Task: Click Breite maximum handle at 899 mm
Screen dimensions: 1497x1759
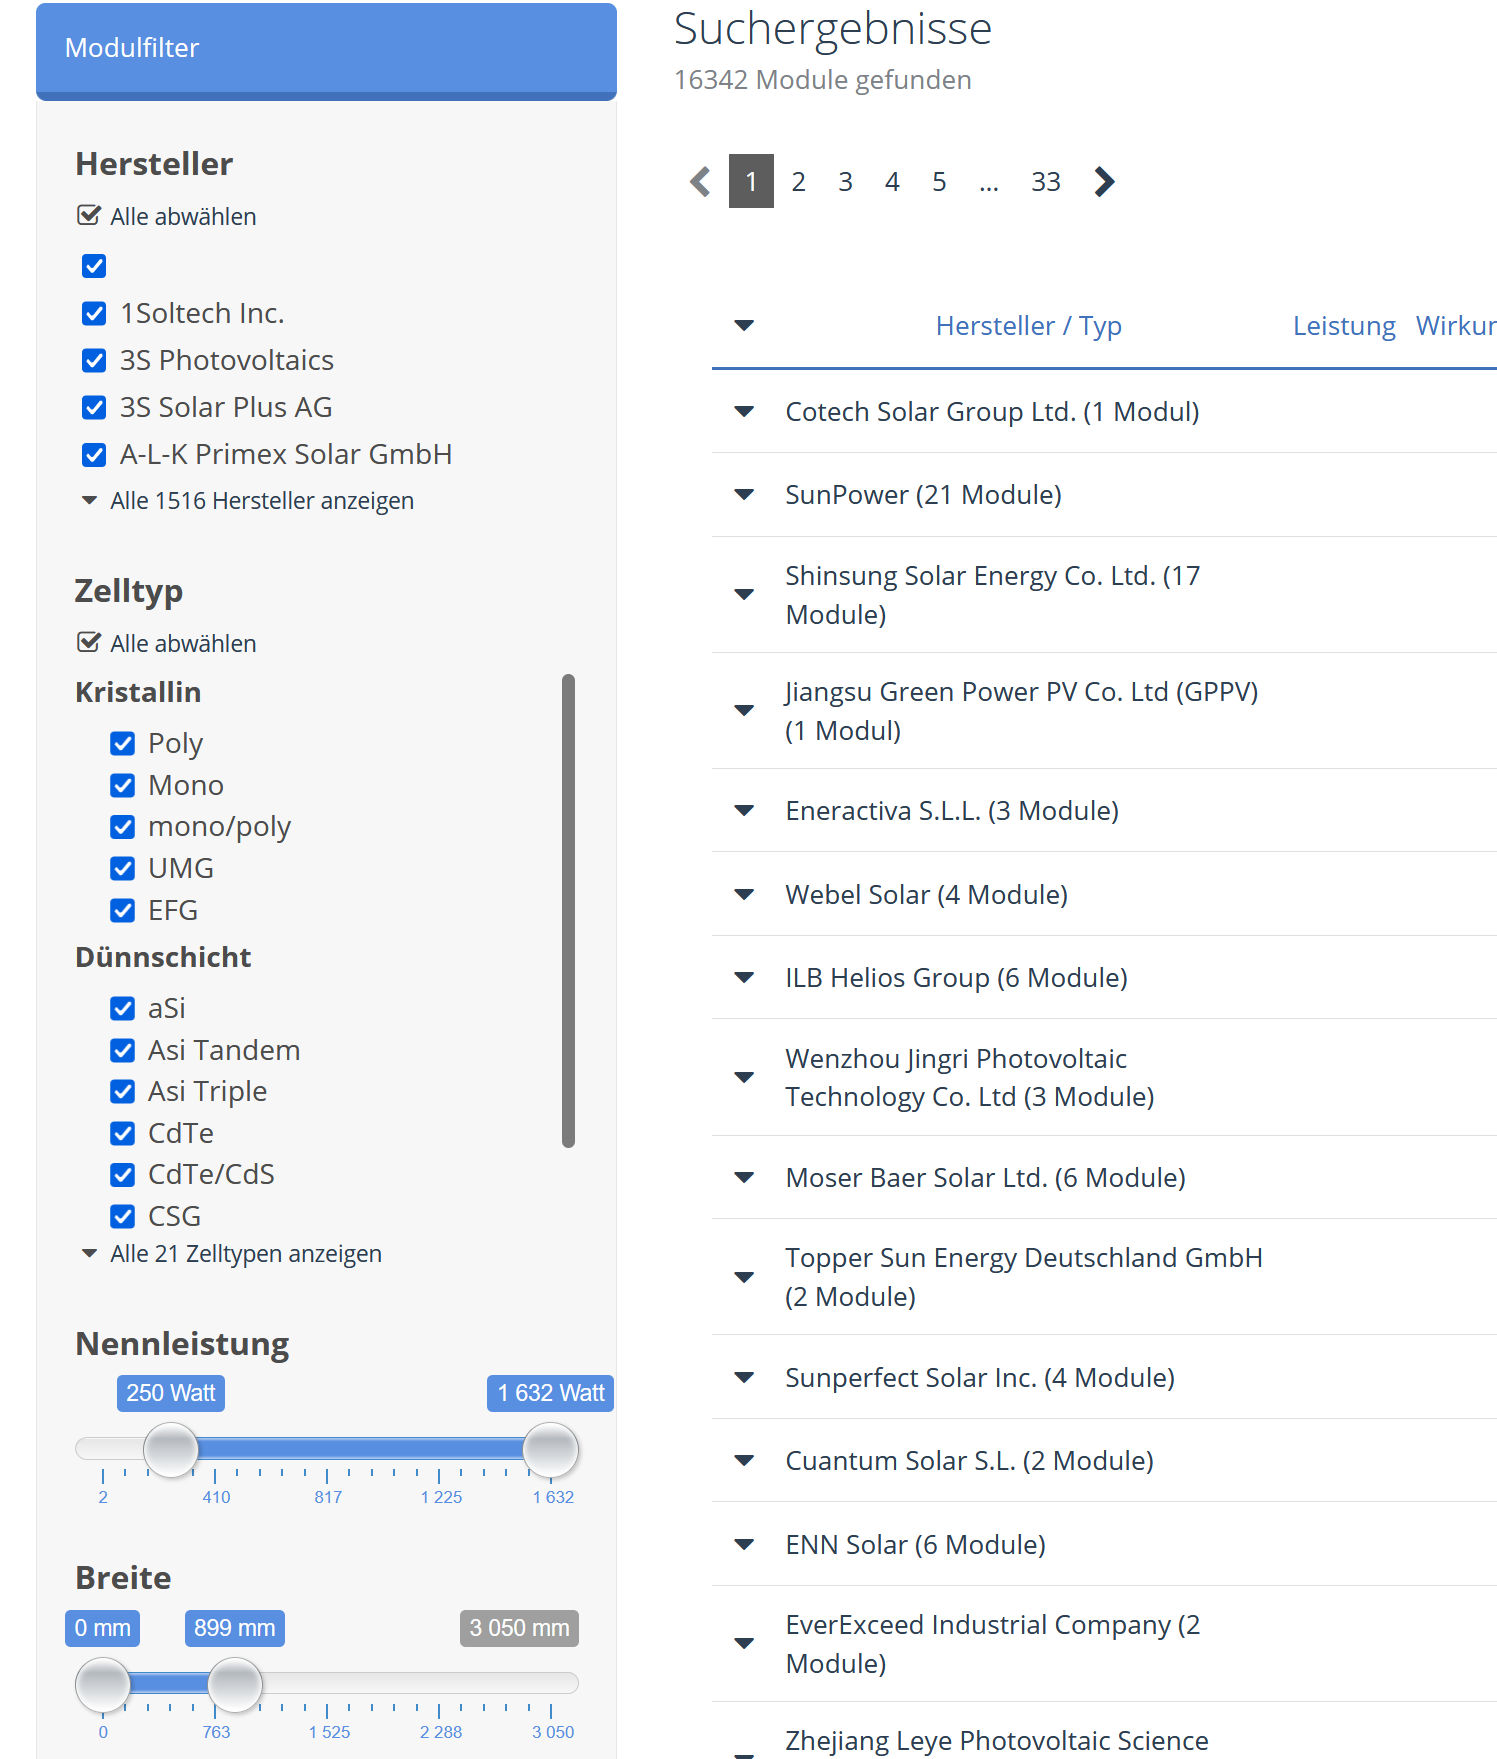Action: pos(235,1684)
